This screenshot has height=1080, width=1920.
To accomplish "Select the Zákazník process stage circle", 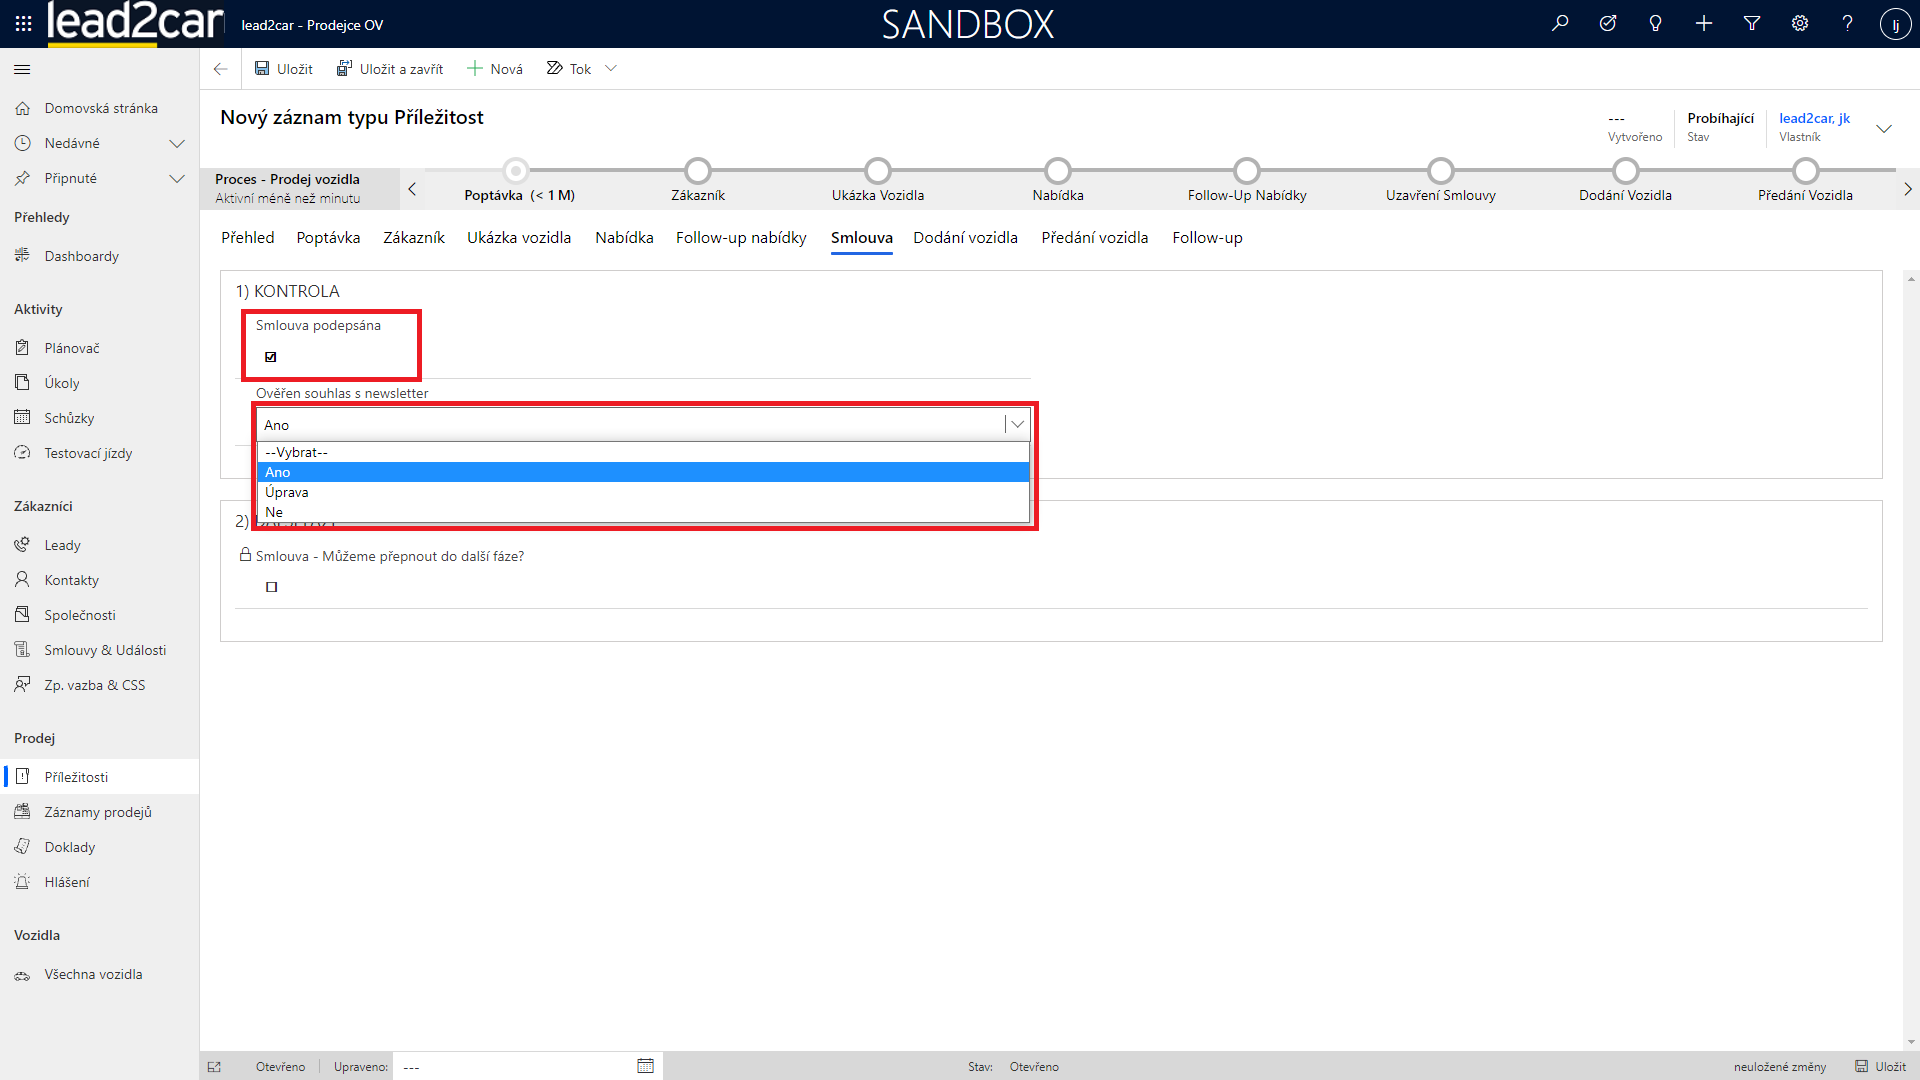I will [x=698, y=171].
